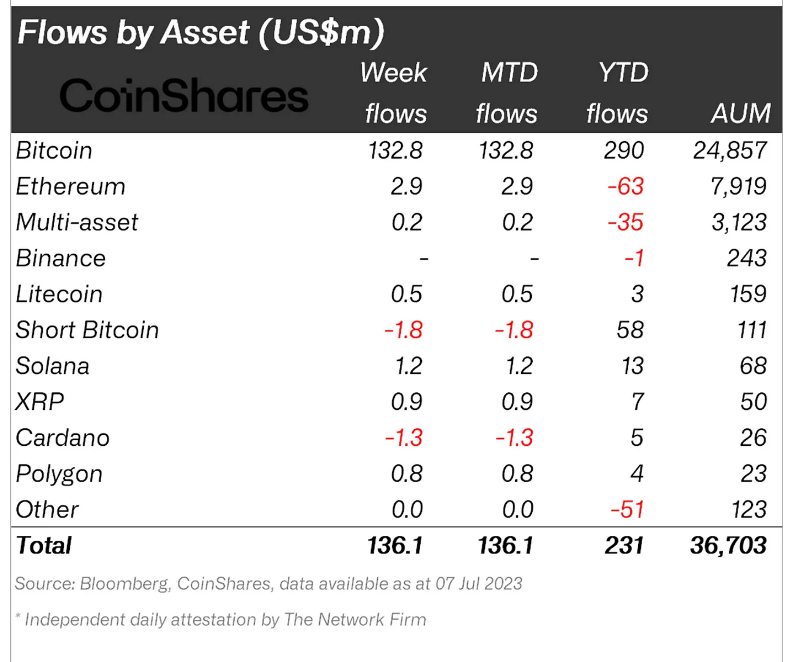Select the Multi-asset row label
Viewport: 791px width, 662px height.
tap(77, 222)
